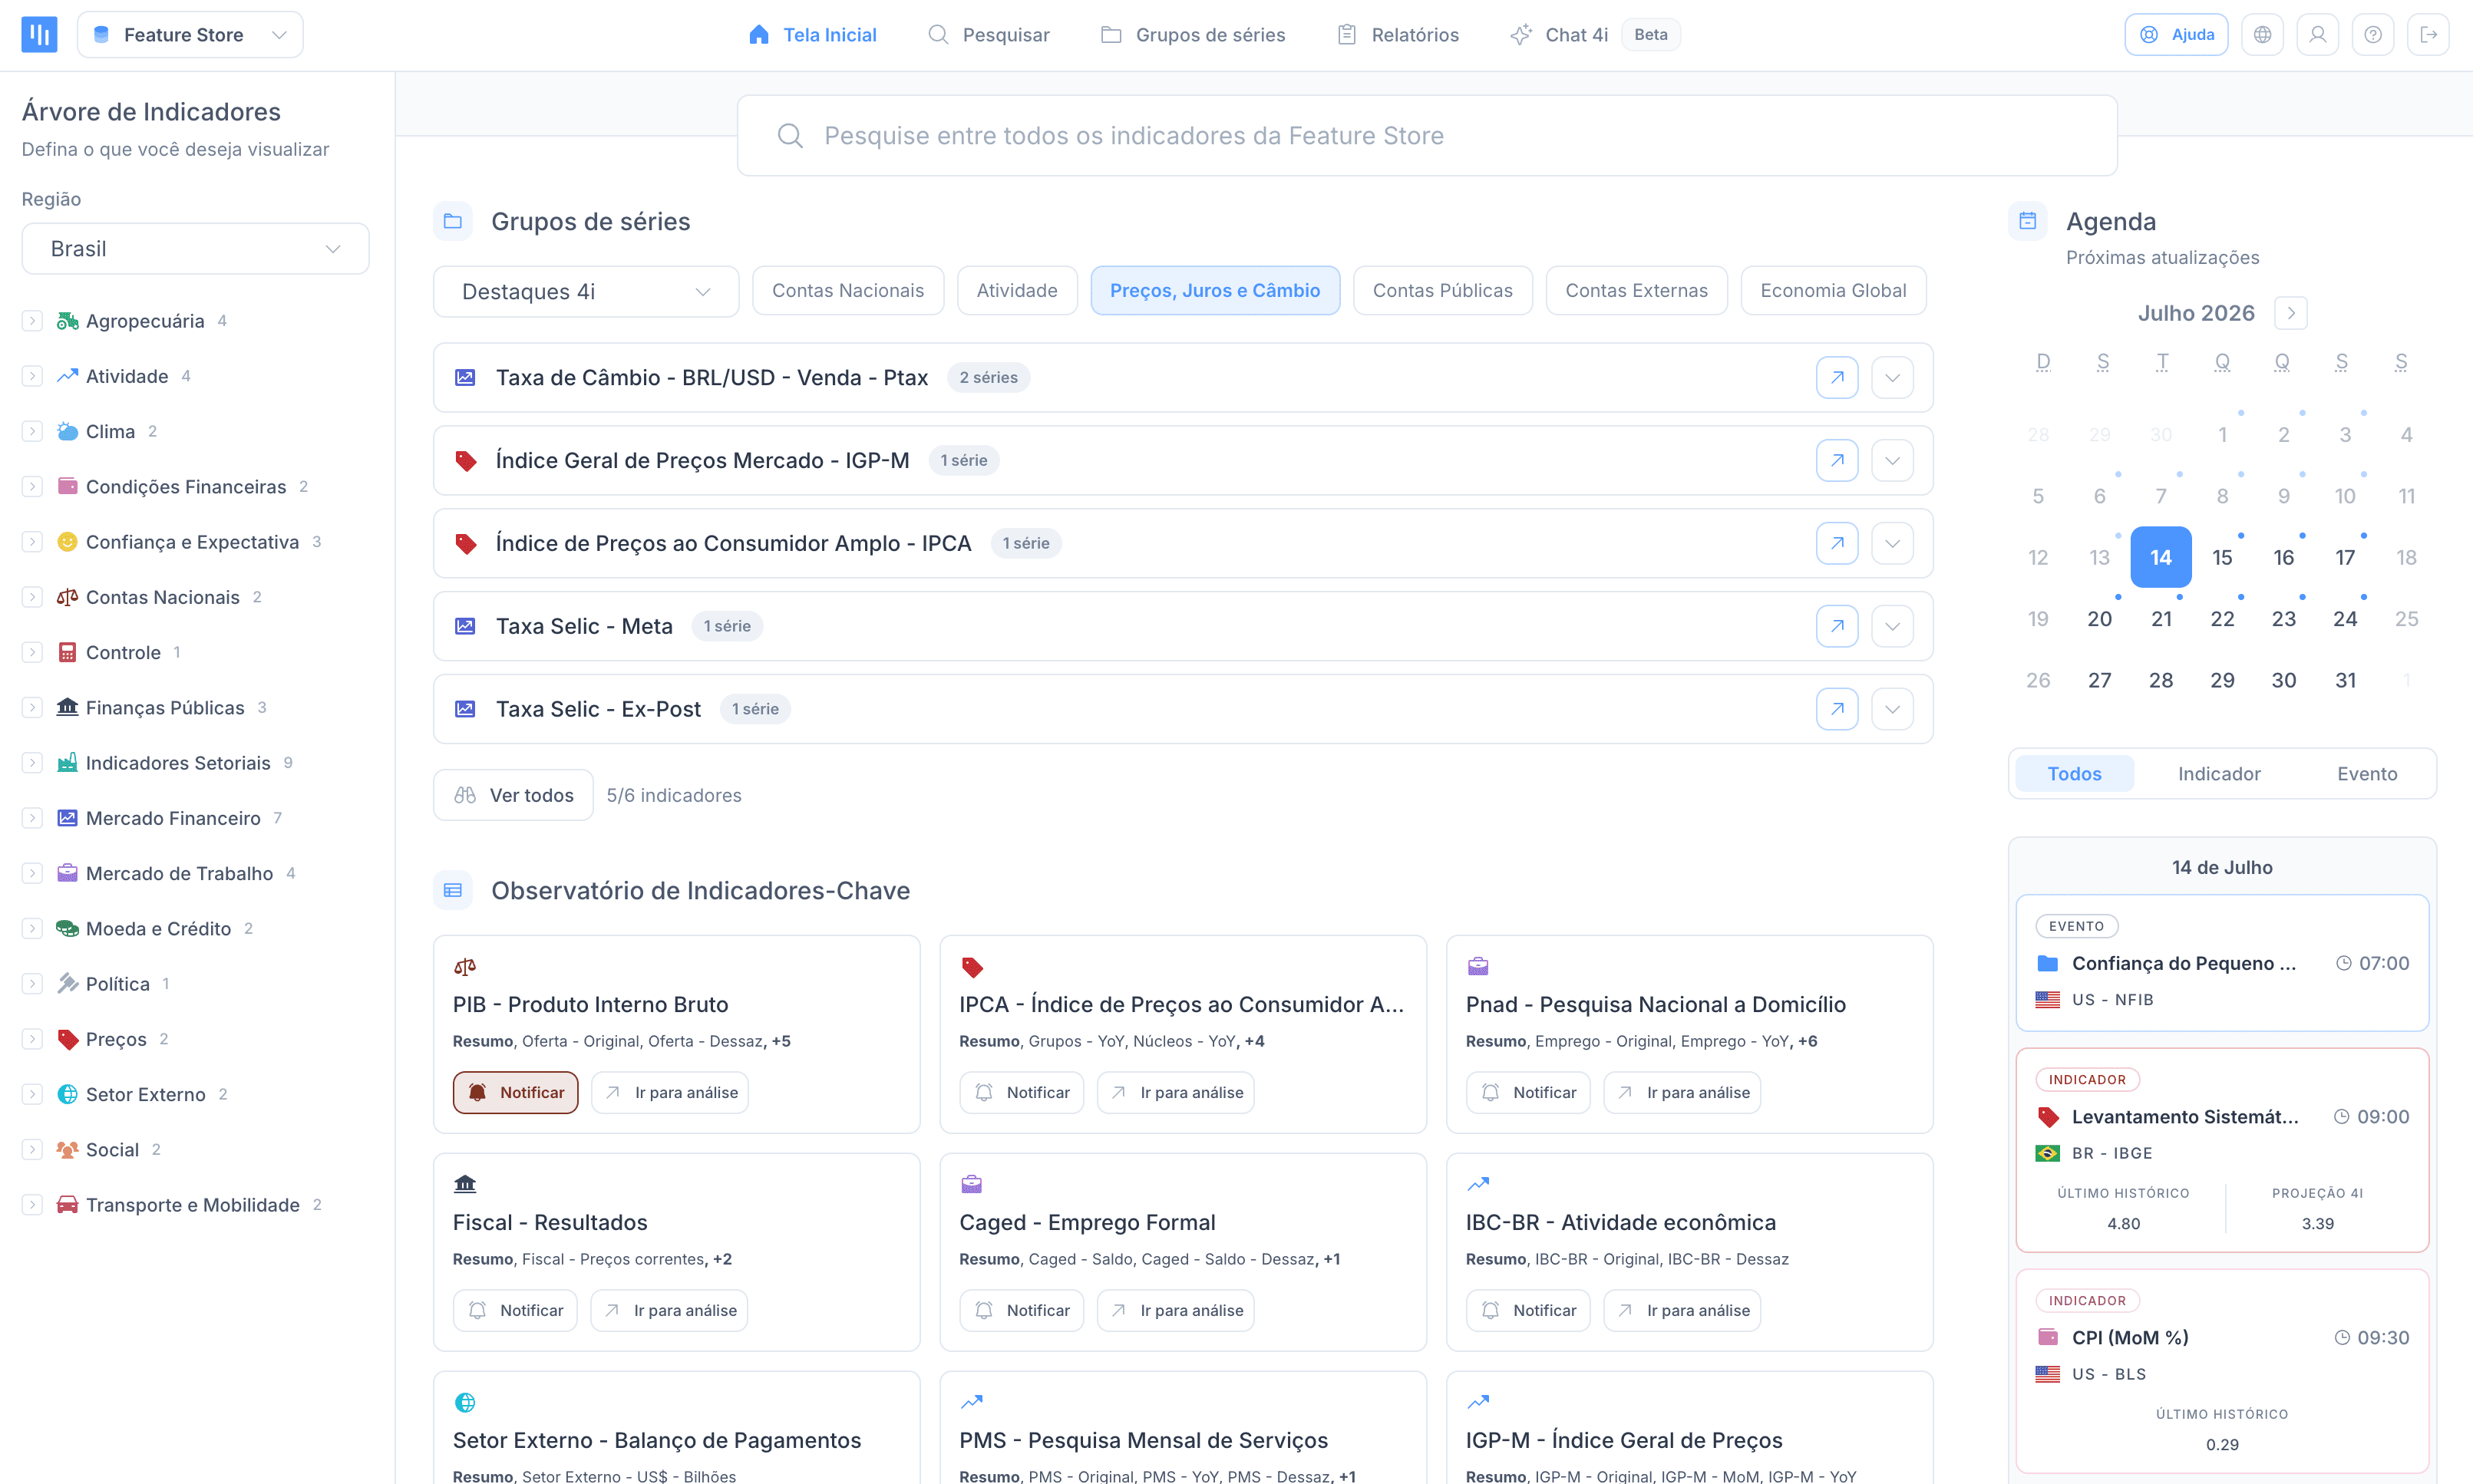Open the Feature Store product dropdown

point(190,35)
